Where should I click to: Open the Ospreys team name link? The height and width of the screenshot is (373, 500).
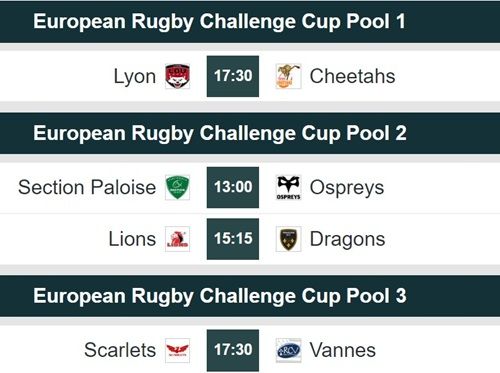[347, 188]
